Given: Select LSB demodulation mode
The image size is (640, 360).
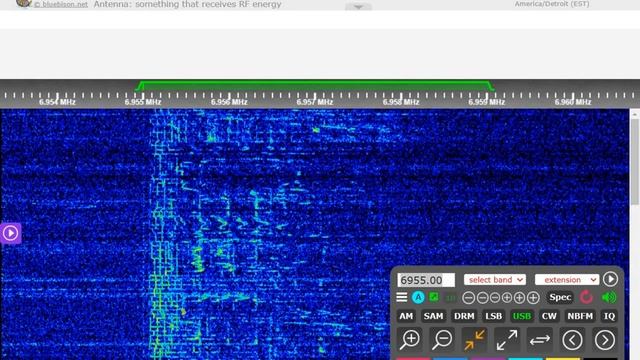Looking at the screenshot, I should pyautogui.click(x=493, y=316).
